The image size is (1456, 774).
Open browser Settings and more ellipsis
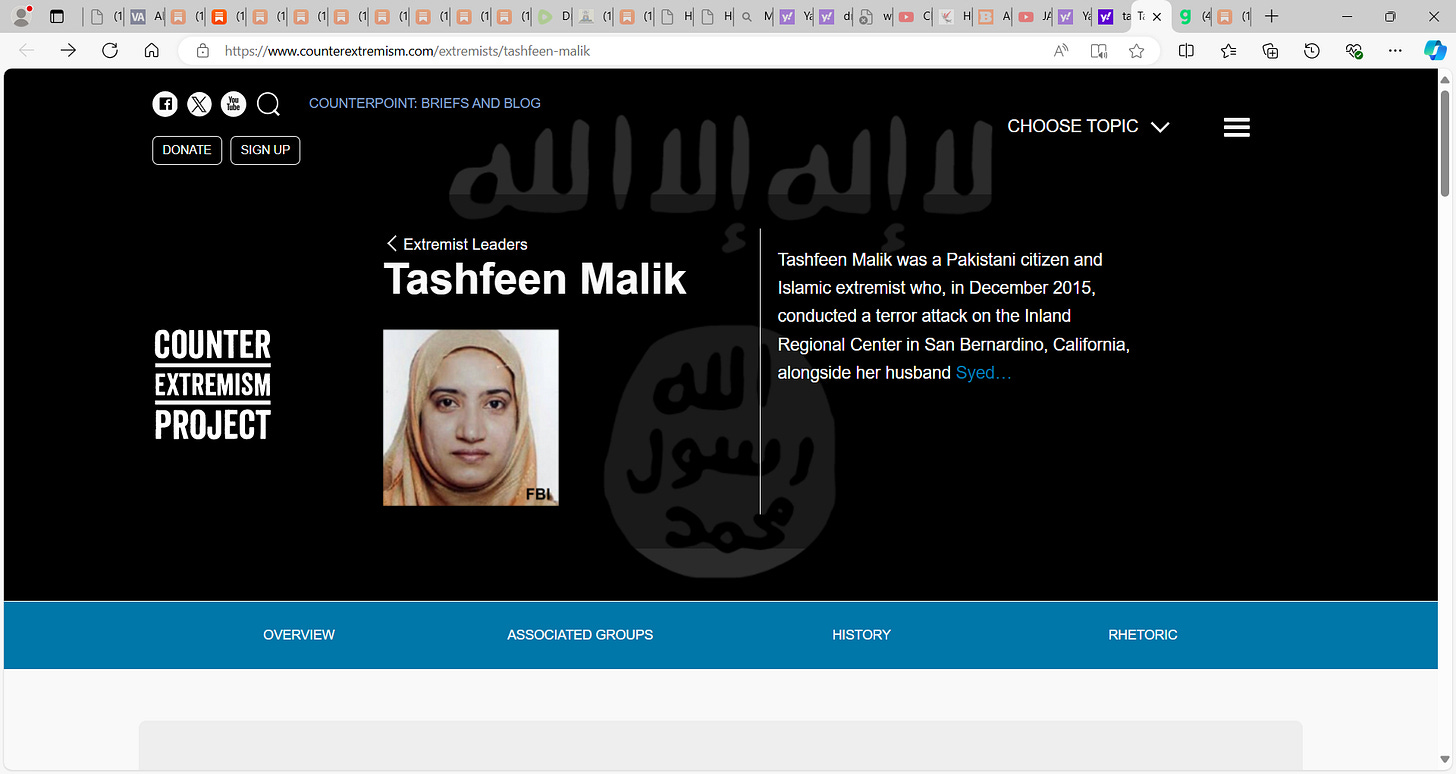[x=1396, y=51]
